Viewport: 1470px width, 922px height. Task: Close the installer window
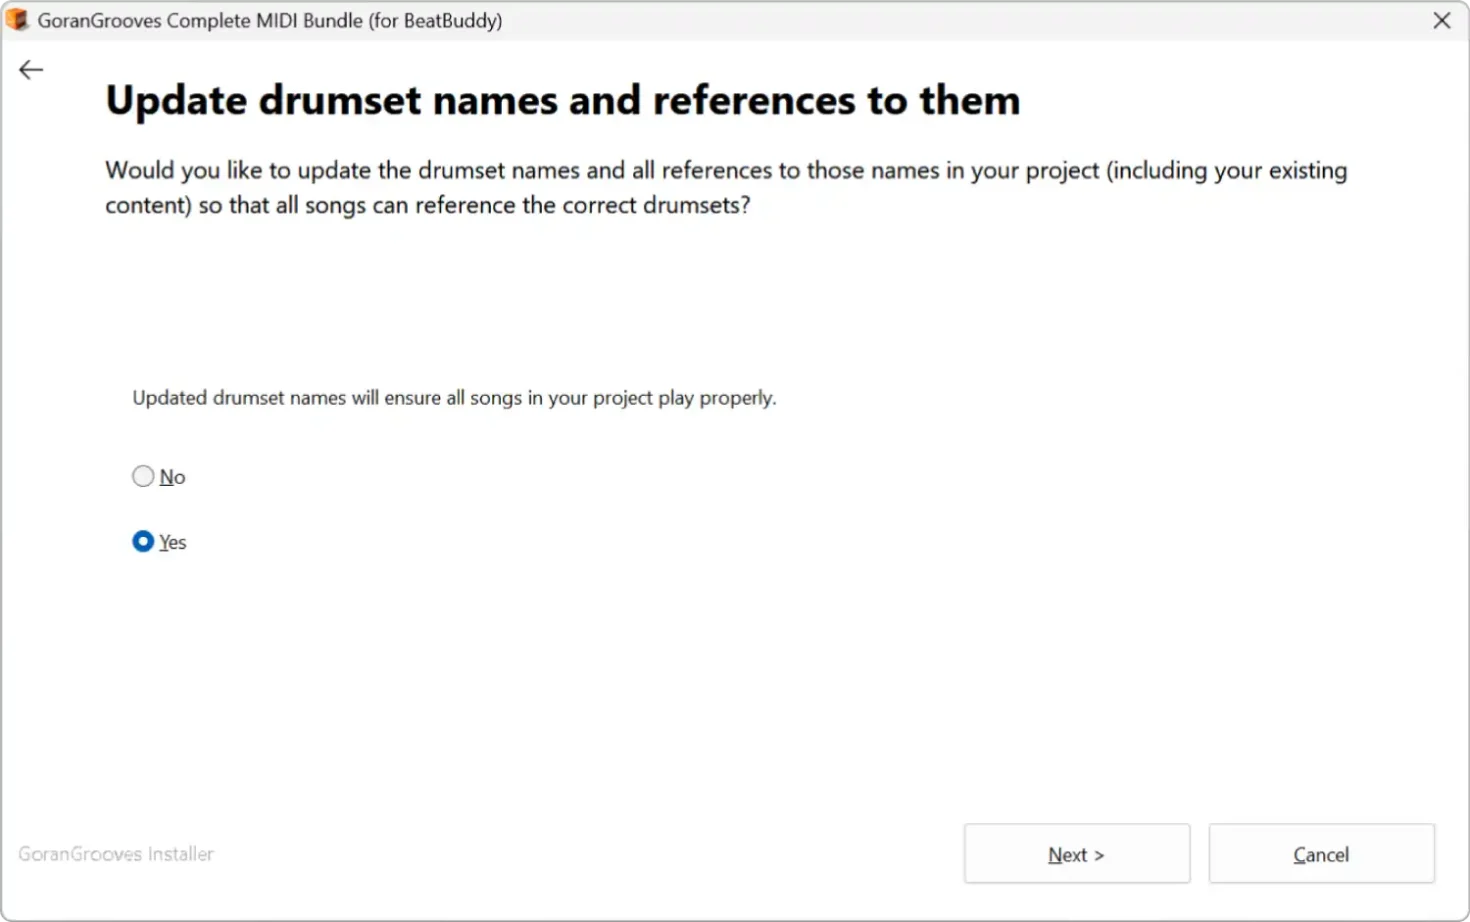pyautogui.click(x=1441, y=20)
